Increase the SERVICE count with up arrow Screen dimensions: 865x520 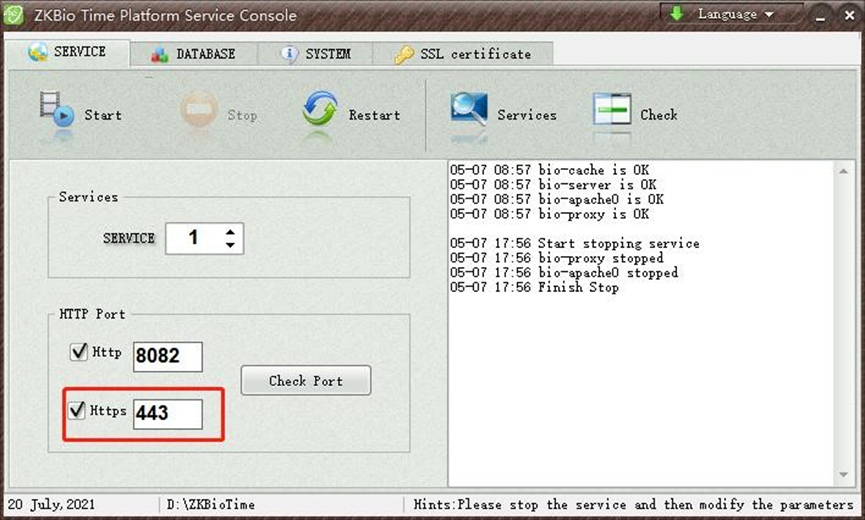pos(231,232)
